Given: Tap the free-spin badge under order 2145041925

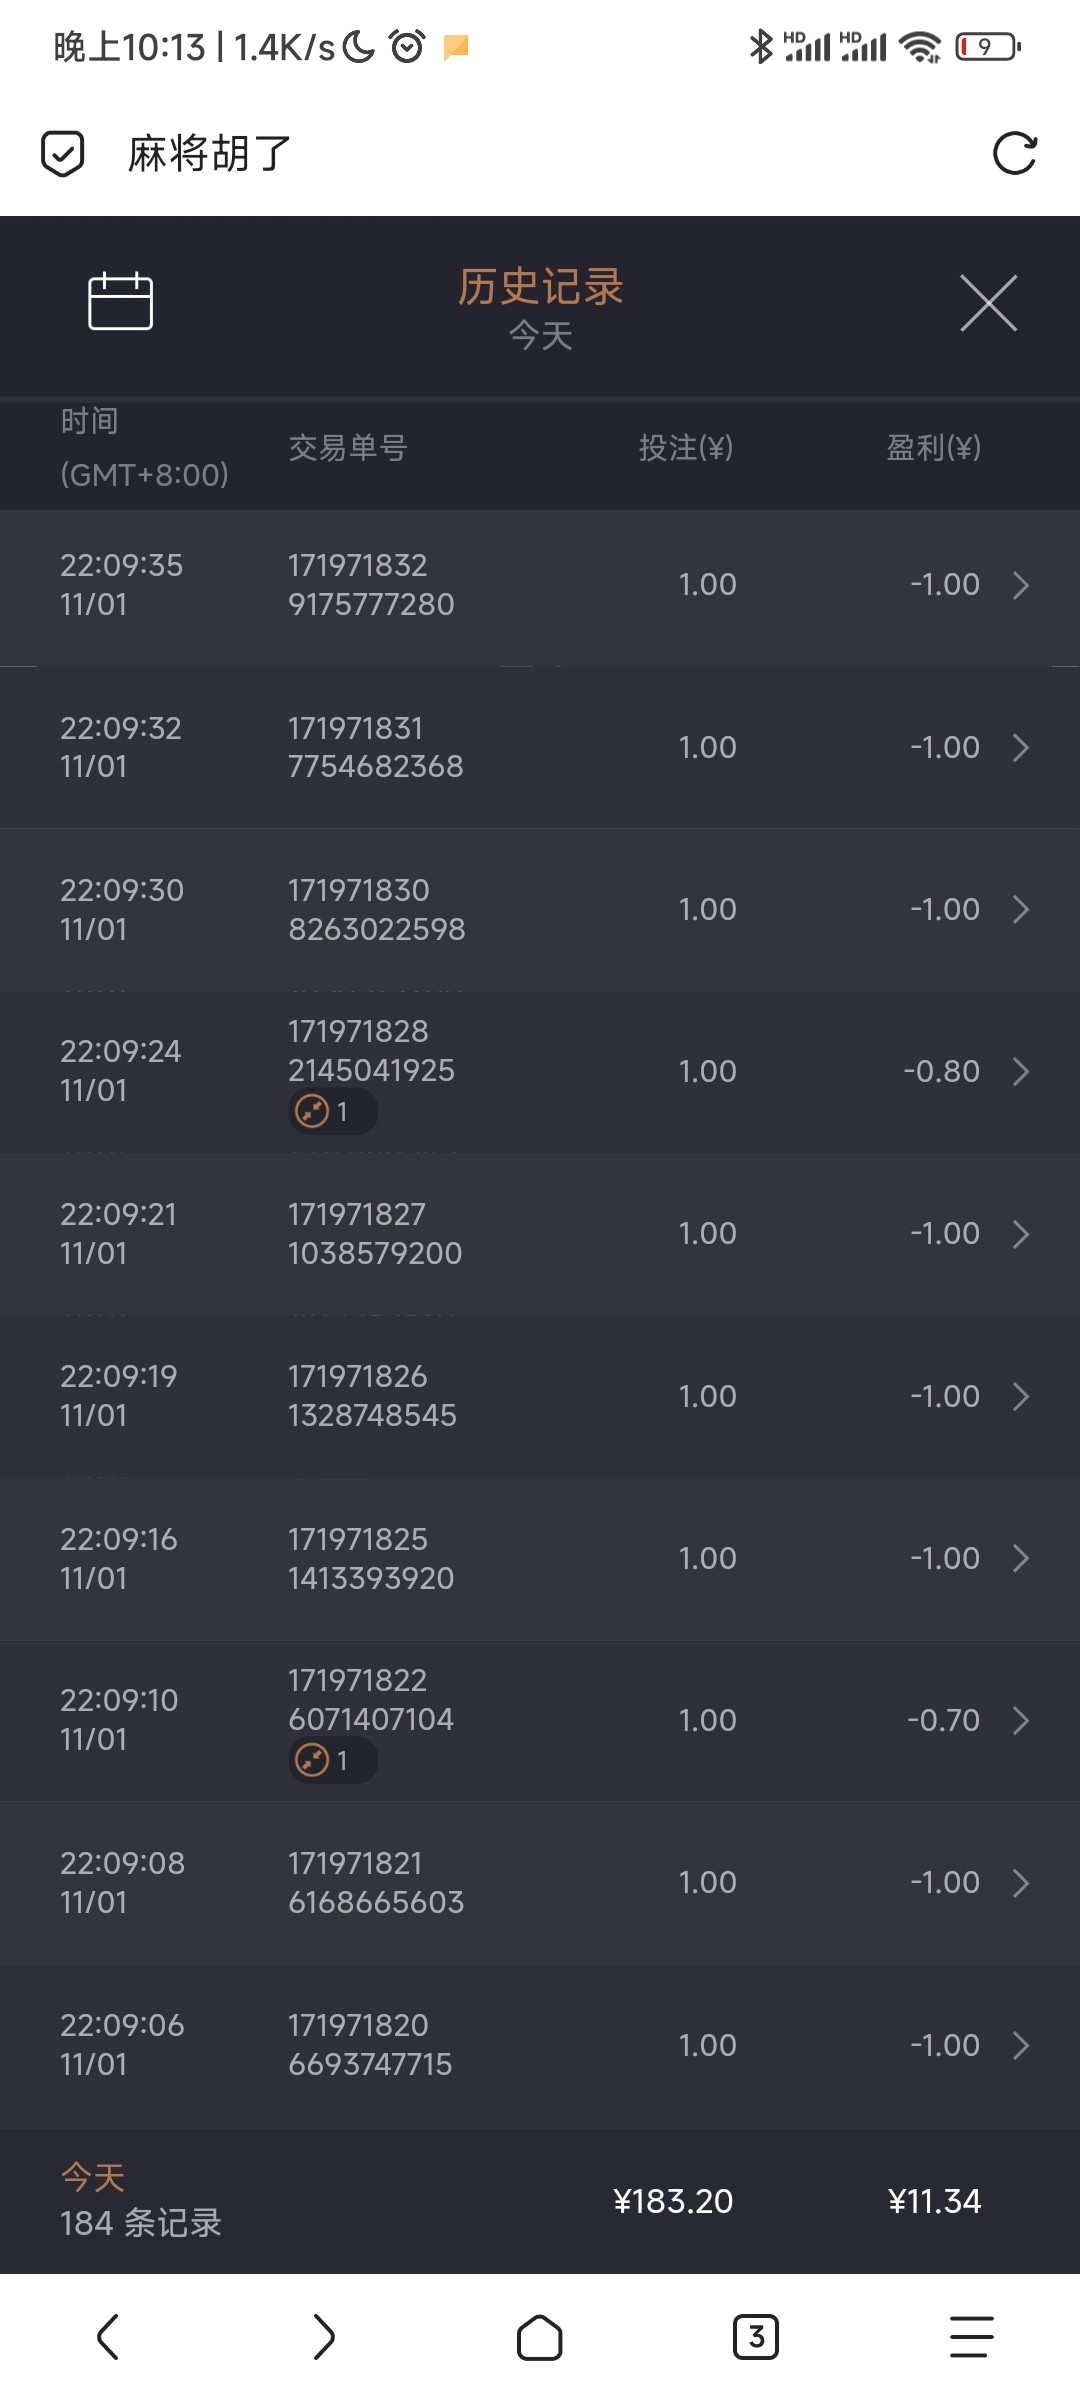Looking at the screenshot, I should [x=332, y=1111].
